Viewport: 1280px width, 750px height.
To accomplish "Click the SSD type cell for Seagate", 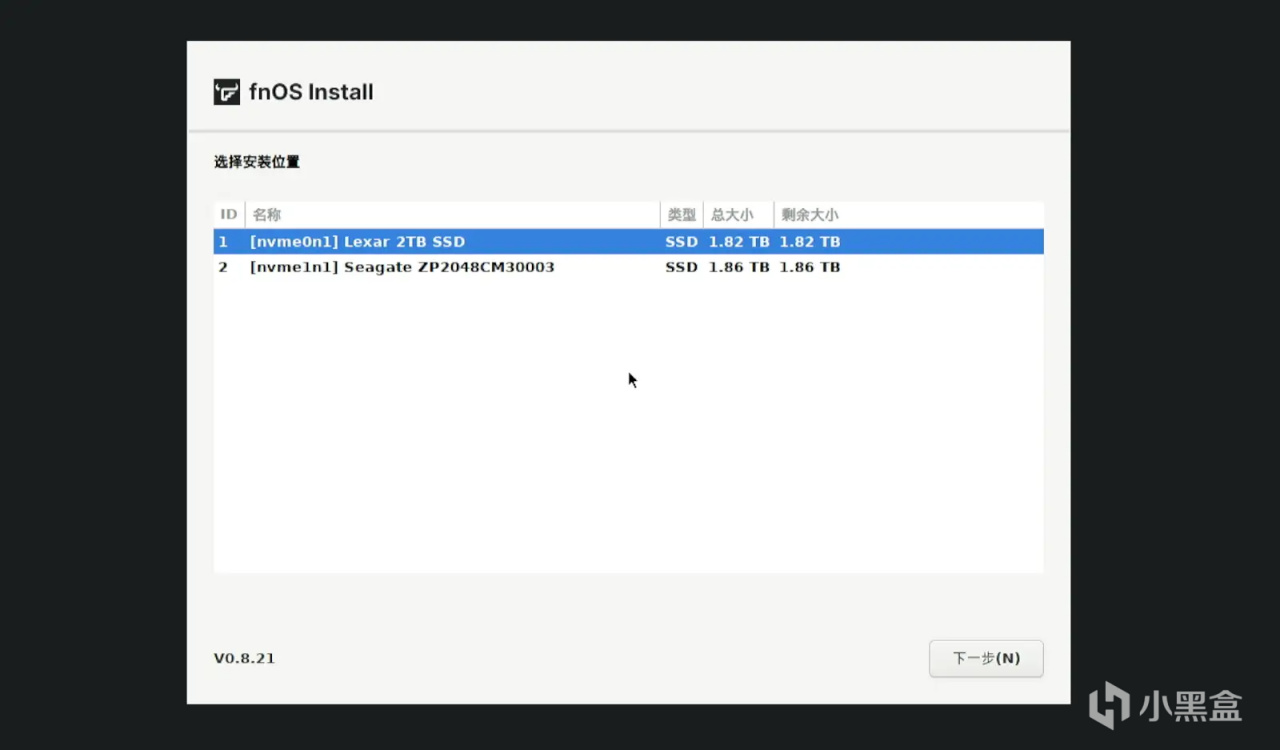I will point(682,268).
